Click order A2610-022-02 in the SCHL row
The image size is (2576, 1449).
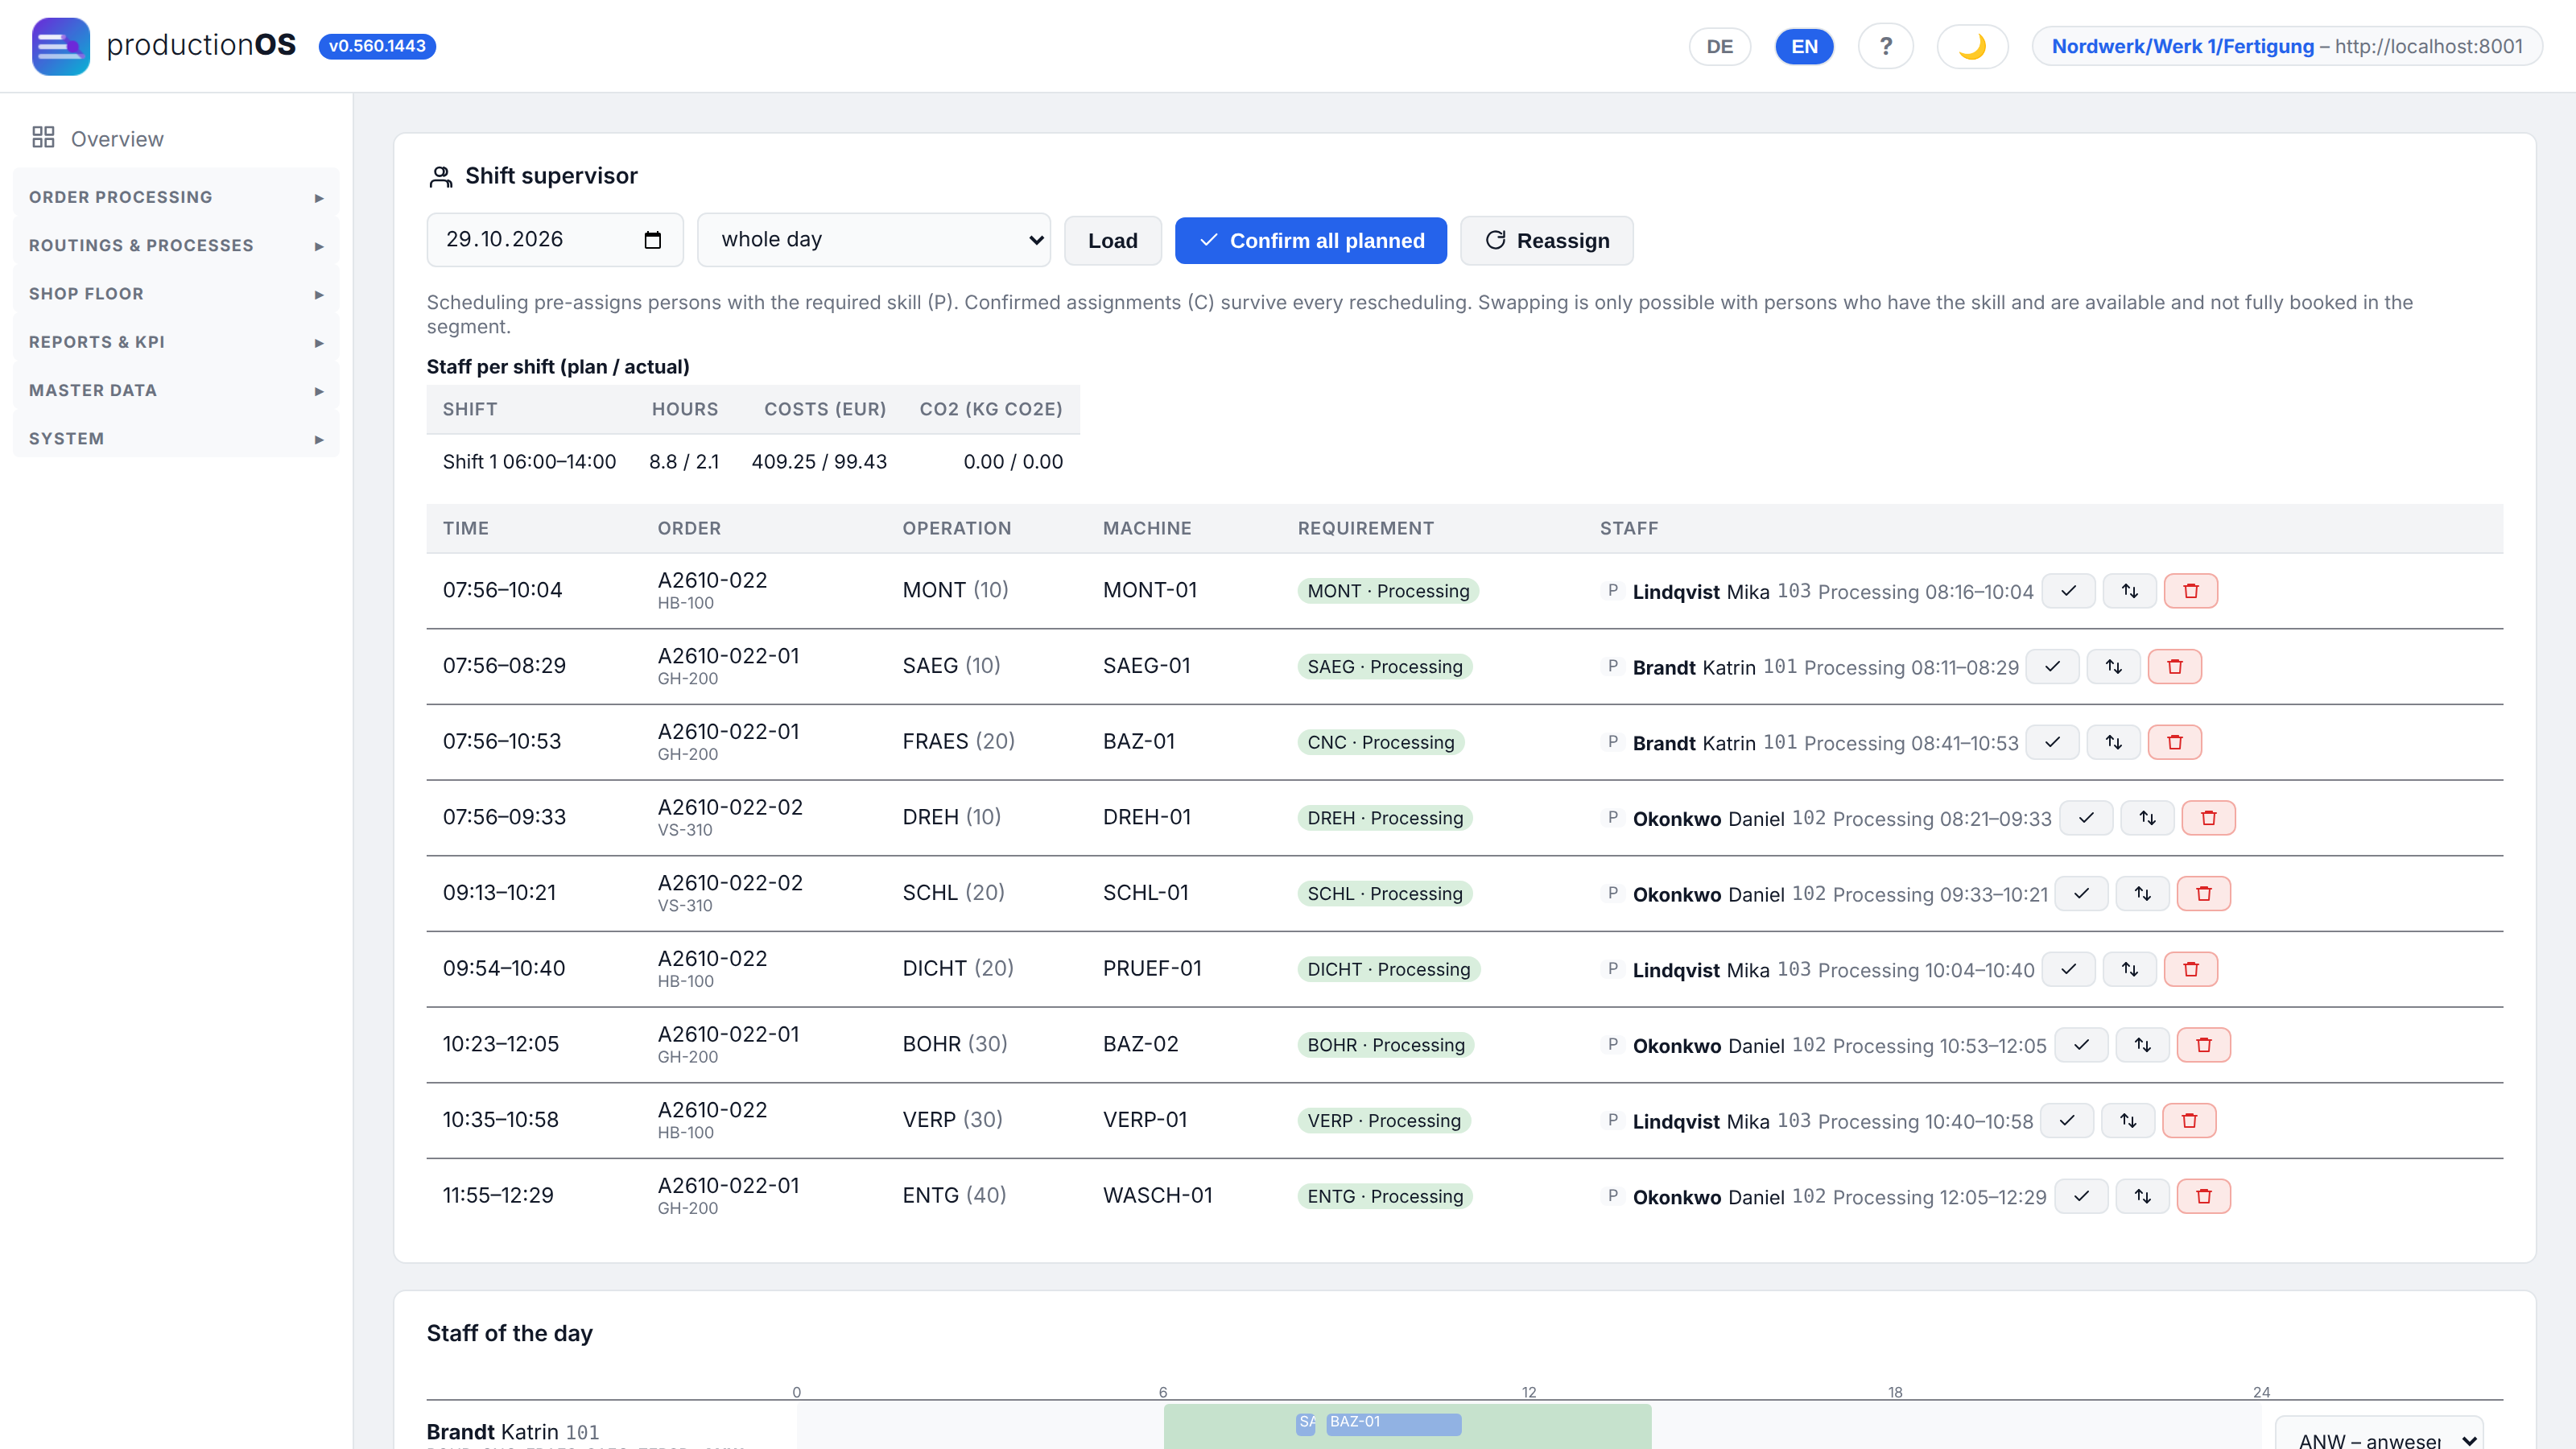click(730, 883)
